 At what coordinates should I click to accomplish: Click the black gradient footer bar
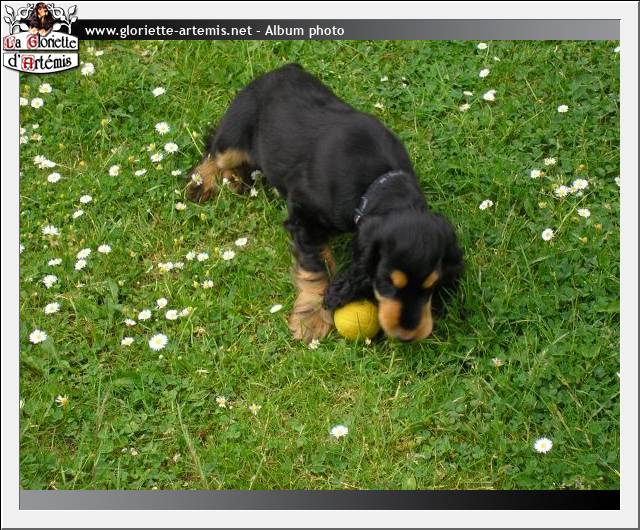click(x=320, y=499)
